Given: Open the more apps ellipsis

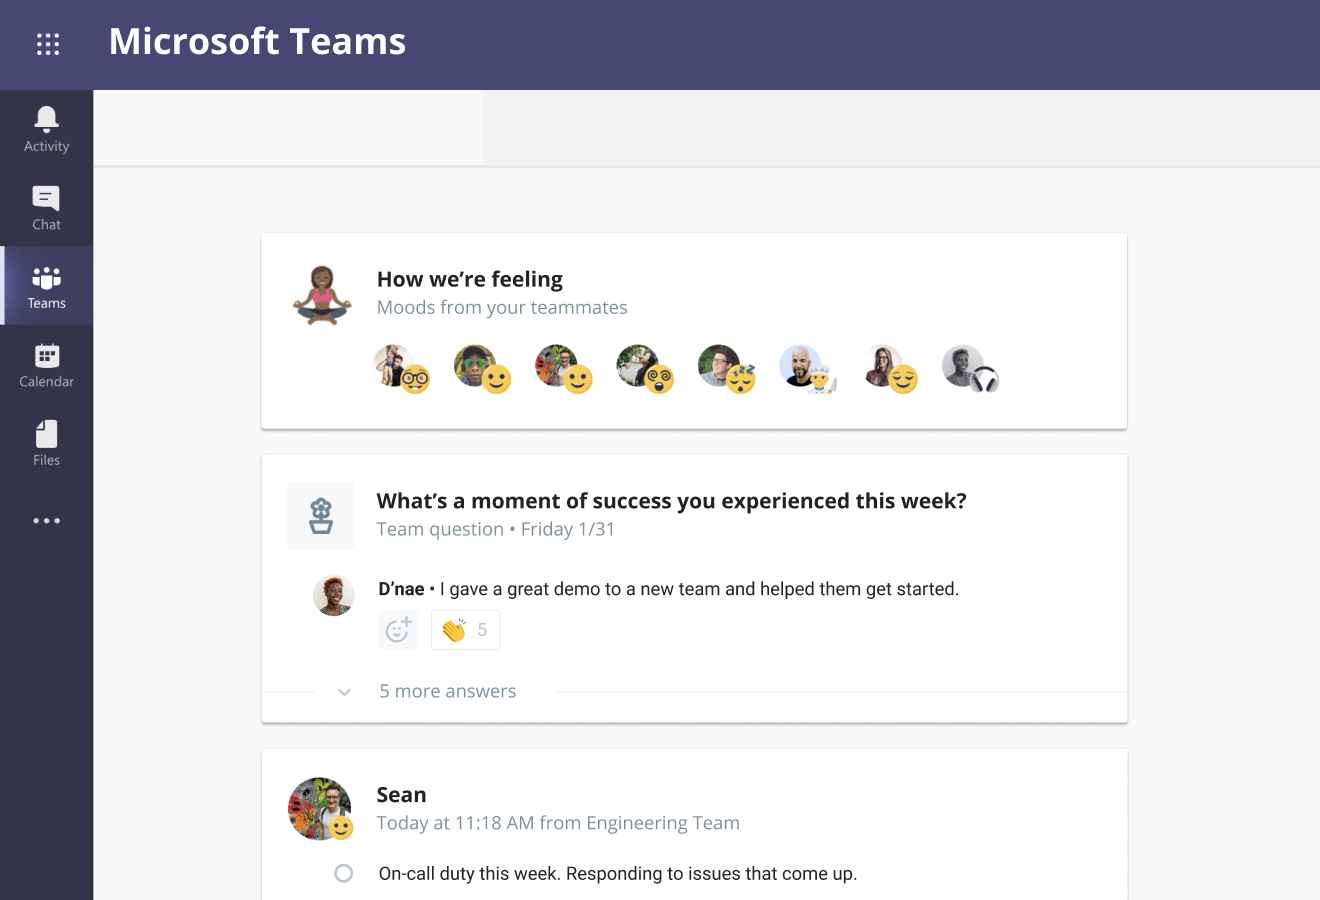Looking at the screenshot, I should pos(46,521).
